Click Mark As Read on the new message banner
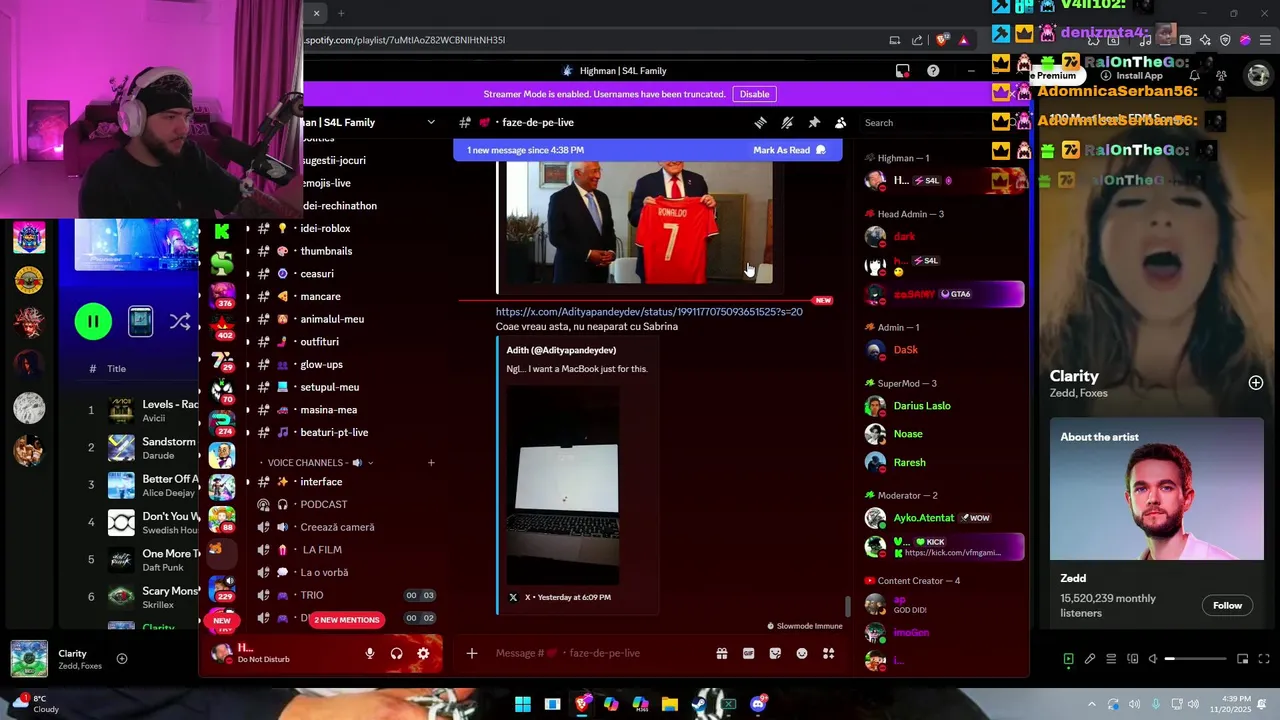 (790, 150)
